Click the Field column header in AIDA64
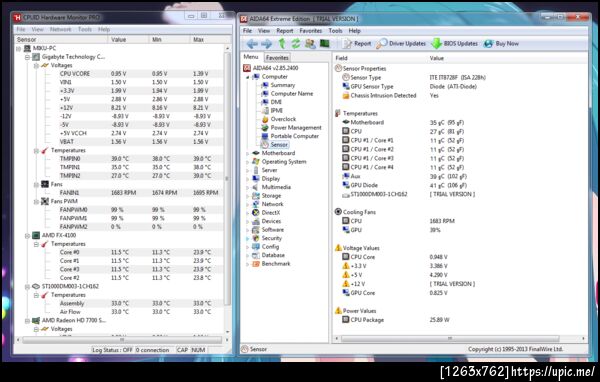Viewport: 600px width, 382px height. click(x=380, y=58)
